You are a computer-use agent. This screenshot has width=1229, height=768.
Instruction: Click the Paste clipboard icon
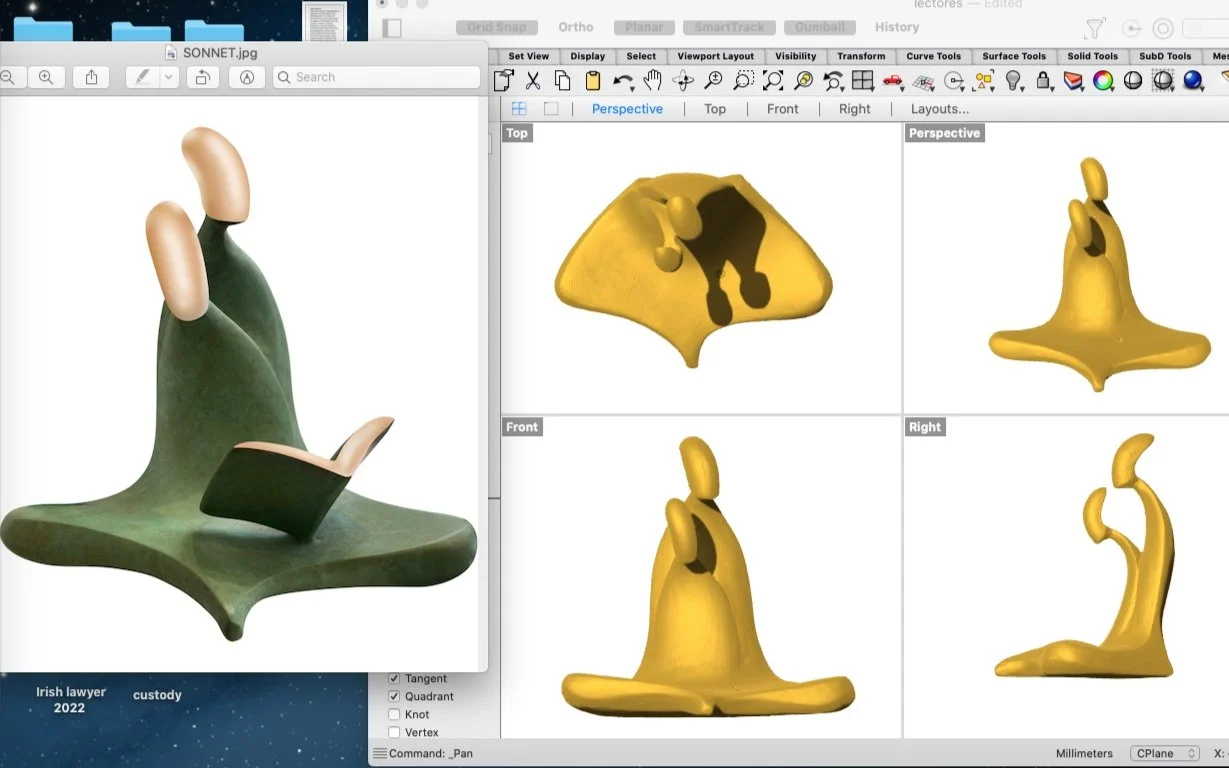coord(593,81)
